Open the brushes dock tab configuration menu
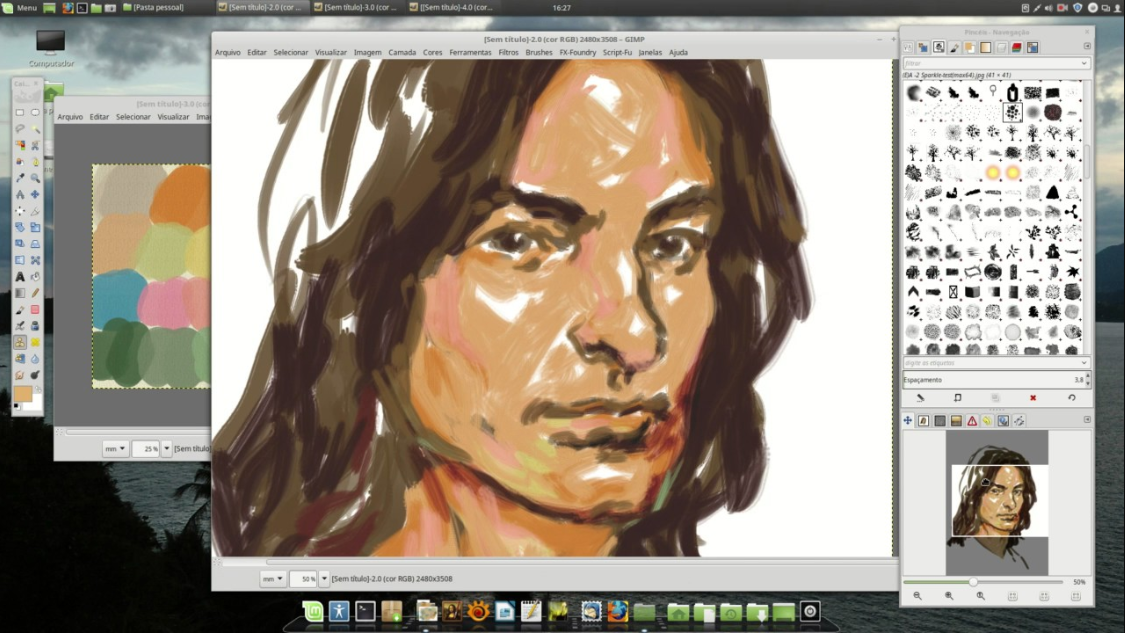Screen dimensions: 1125x633 pyautogui.click(x=1087, y=47)
